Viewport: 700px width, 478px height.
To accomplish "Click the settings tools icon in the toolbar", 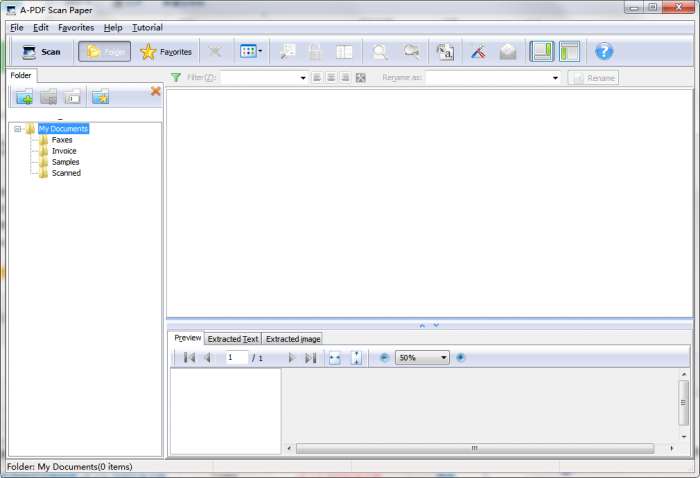I will [x=478, y=52].
